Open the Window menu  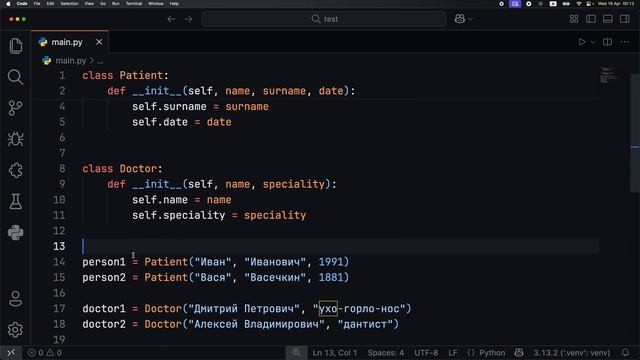pyautogui.click(x=156, y=4)
